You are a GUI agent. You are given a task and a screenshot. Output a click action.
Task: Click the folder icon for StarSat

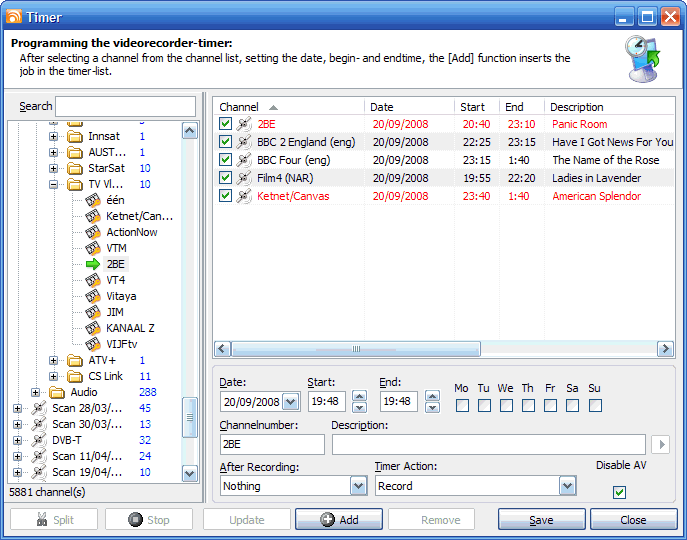tap(74, 168)
